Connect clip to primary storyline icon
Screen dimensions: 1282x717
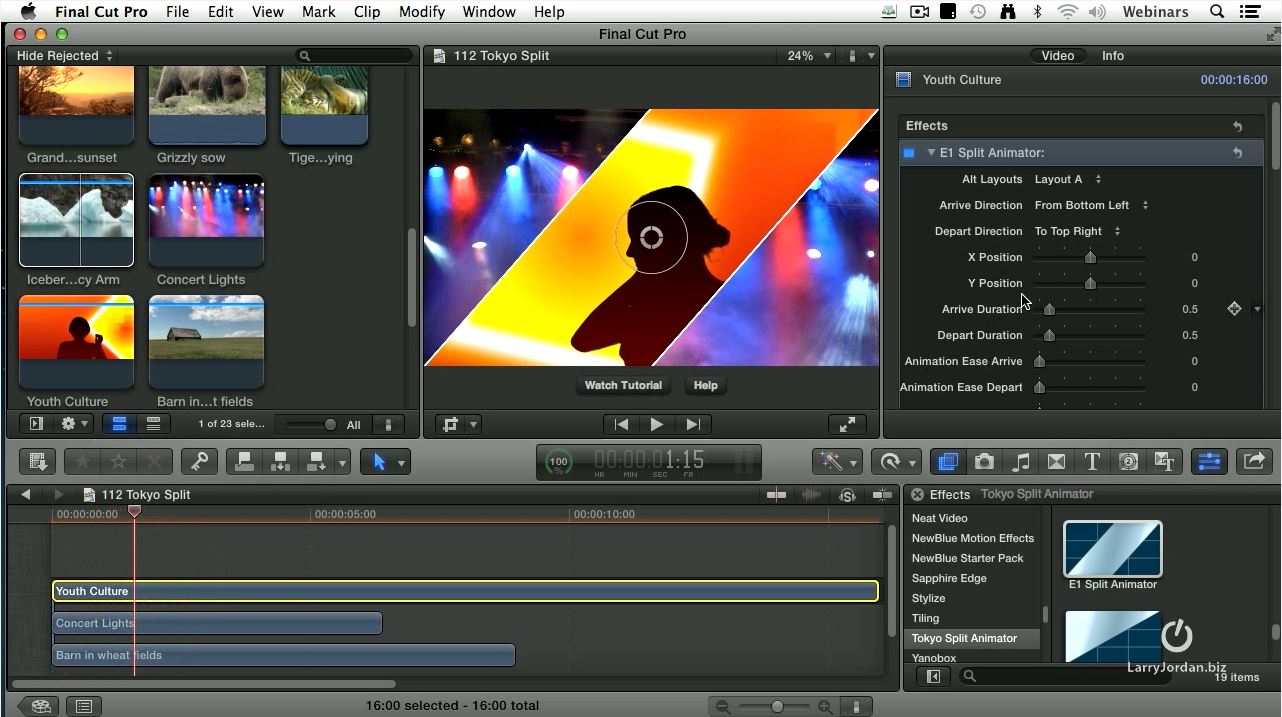pos(245,461)
